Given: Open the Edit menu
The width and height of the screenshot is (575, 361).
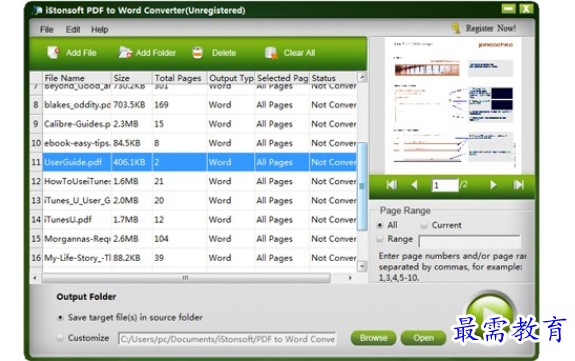Looking at the screenshot, I should [73, 29].
